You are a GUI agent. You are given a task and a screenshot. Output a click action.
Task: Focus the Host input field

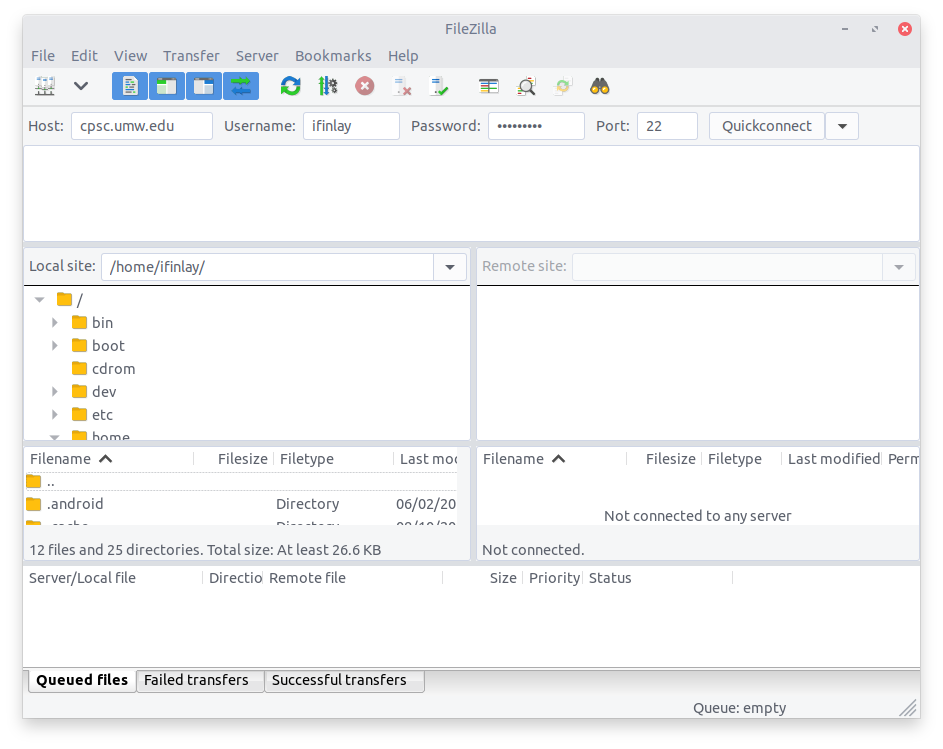click(x=142, y=126)
